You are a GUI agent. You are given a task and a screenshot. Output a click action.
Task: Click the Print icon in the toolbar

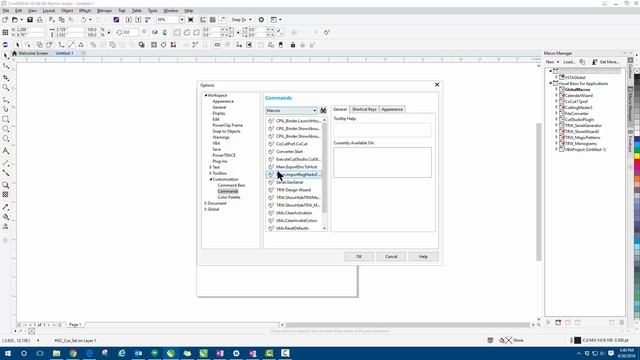tap(40, 20)
